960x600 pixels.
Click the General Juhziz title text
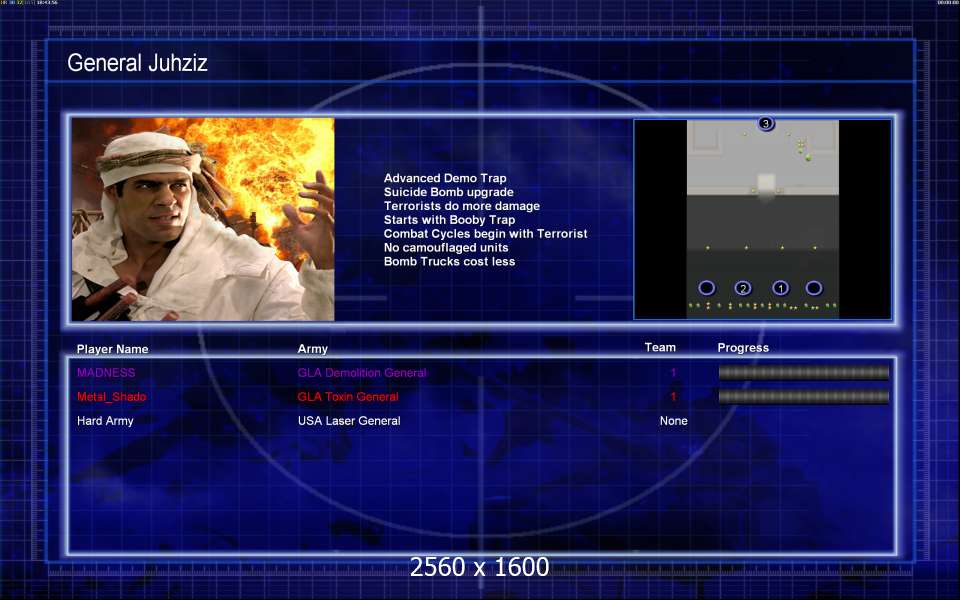coord(137,63)
